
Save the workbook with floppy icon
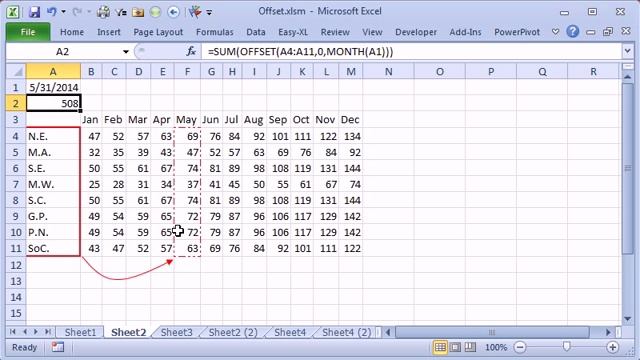click(34, 12)
